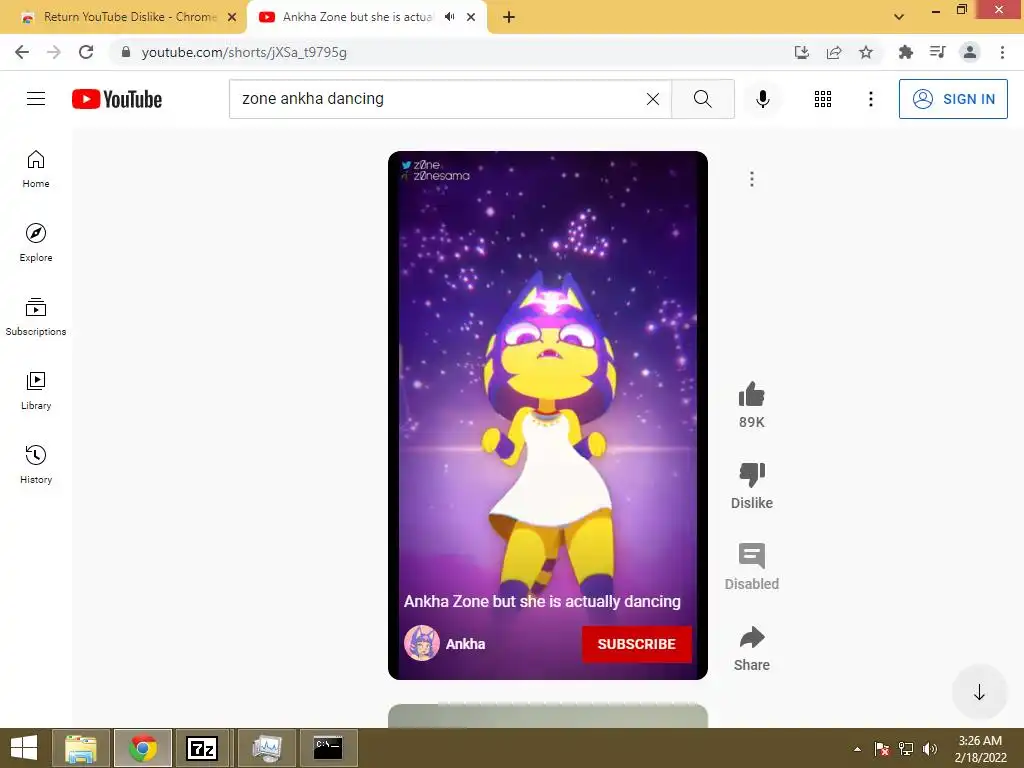
Task: Open the system monitor taskbar app
Action: point(267,748)
